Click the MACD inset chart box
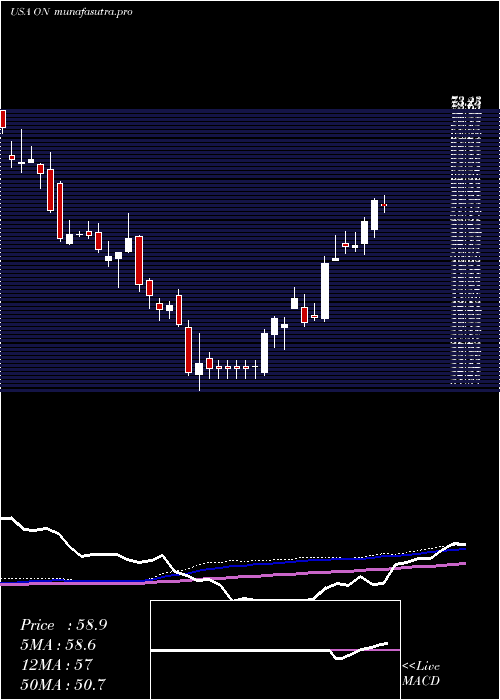 [x=275, y=650]
